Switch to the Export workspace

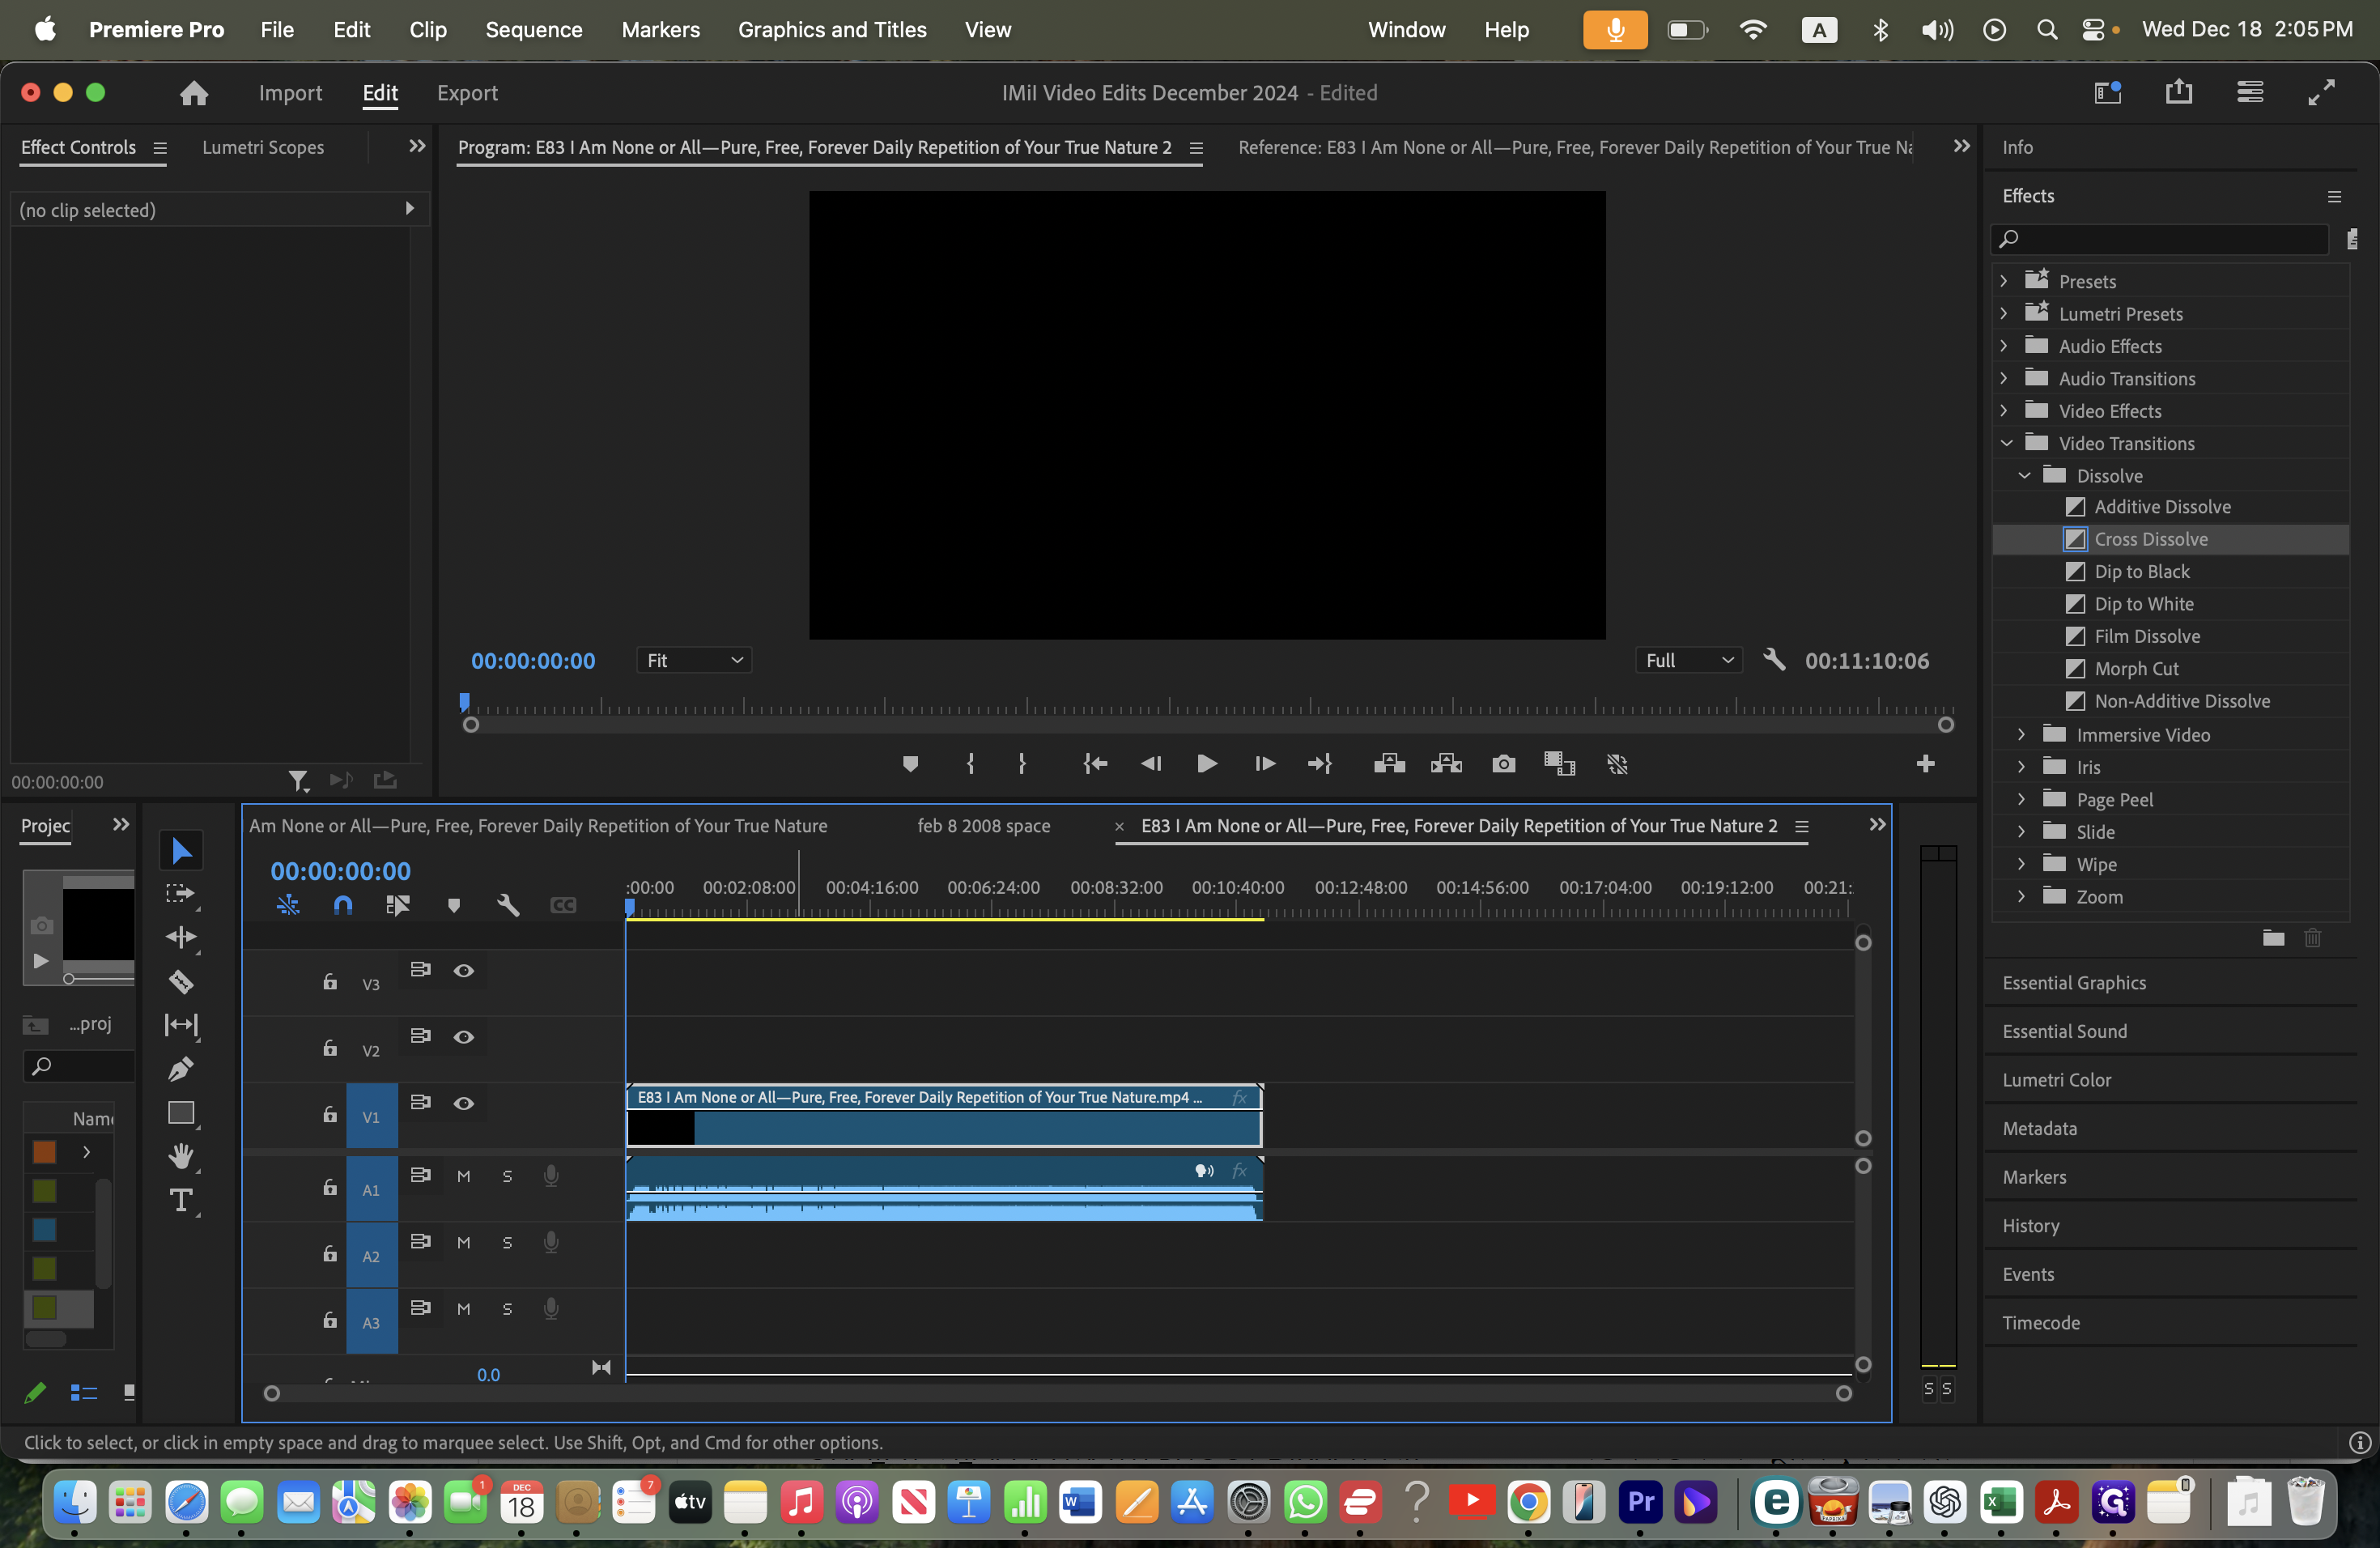click(467, 93)
